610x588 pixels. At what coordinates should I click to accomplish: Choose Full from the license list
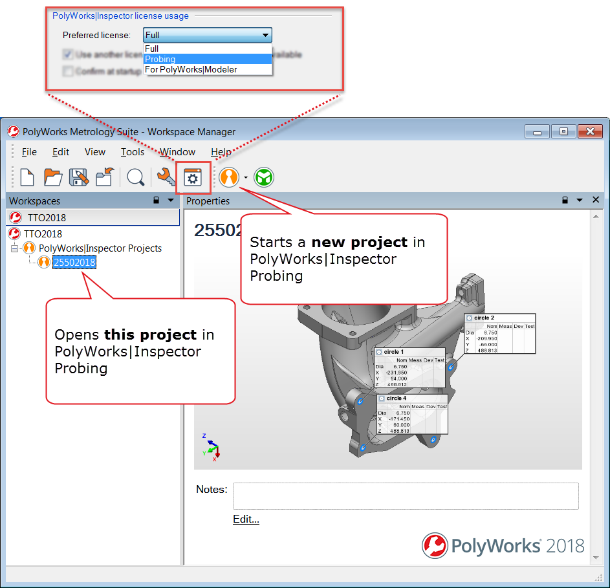(208, 49)
